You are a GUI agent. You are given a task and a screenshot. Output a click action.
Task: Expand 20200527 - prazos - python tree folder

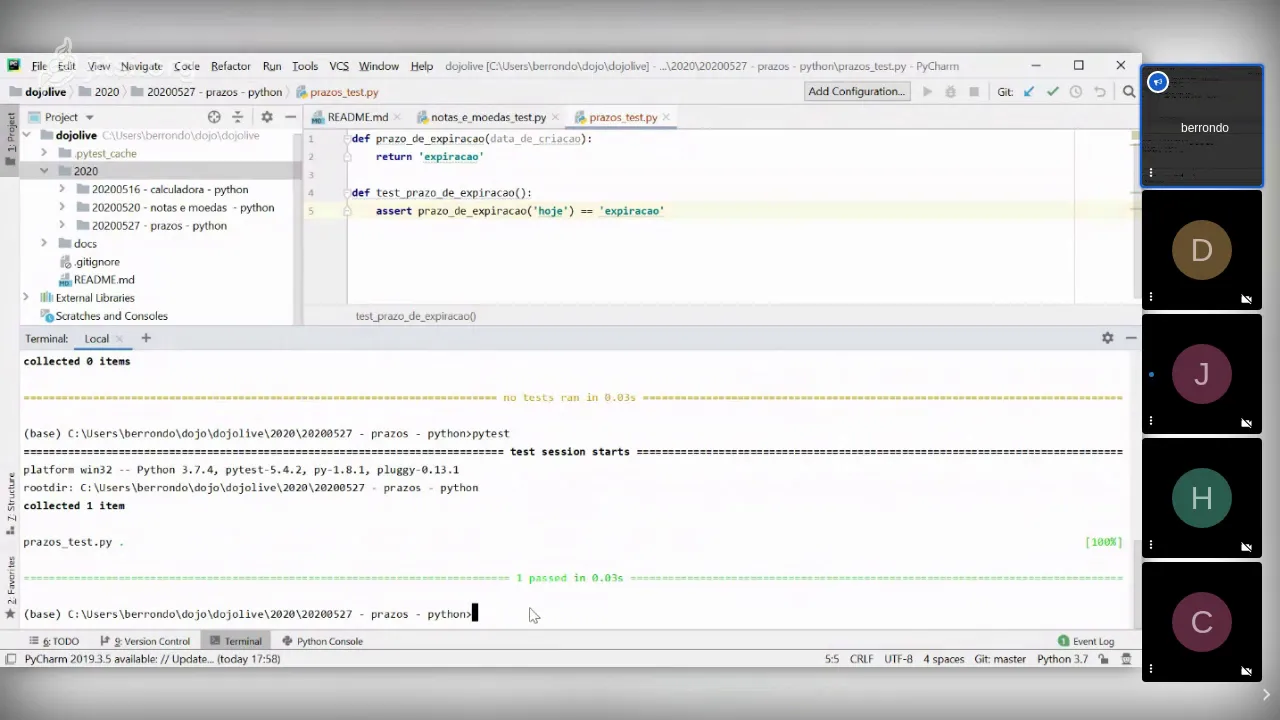click(x=62, y=225)
